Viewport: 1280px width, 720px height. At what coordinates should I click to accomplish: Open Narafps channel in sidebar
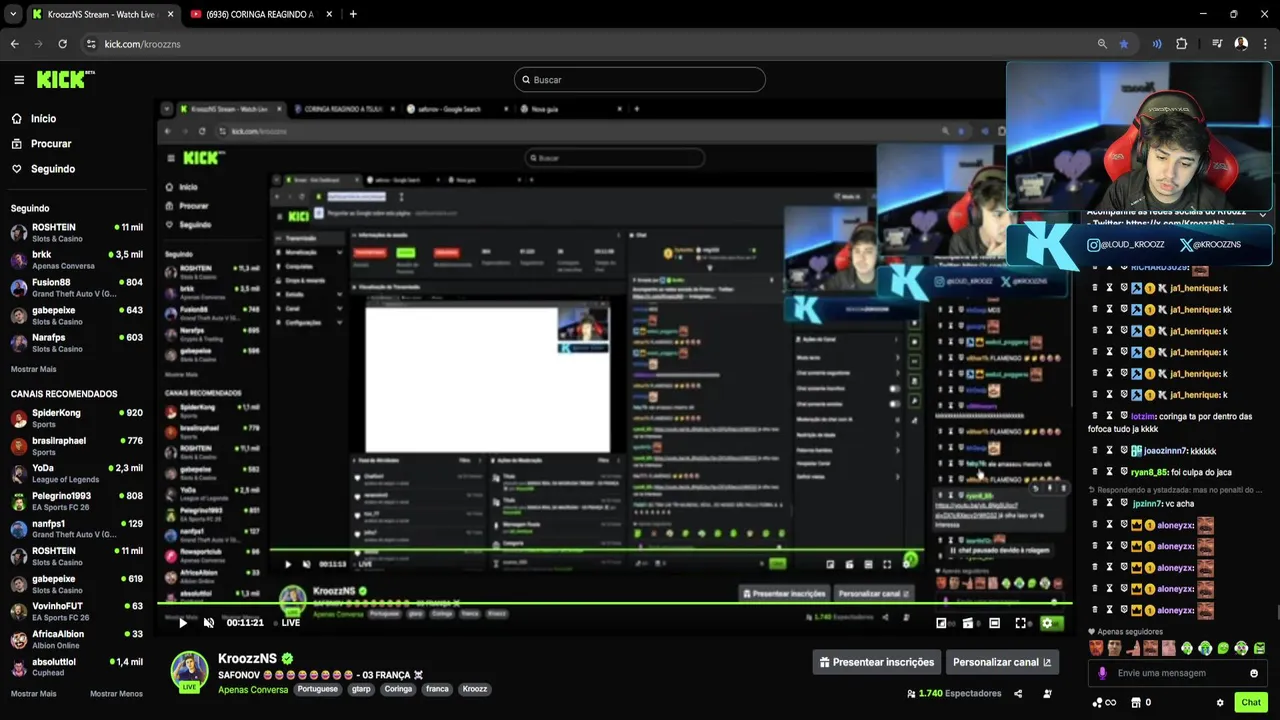coord(77,343)
